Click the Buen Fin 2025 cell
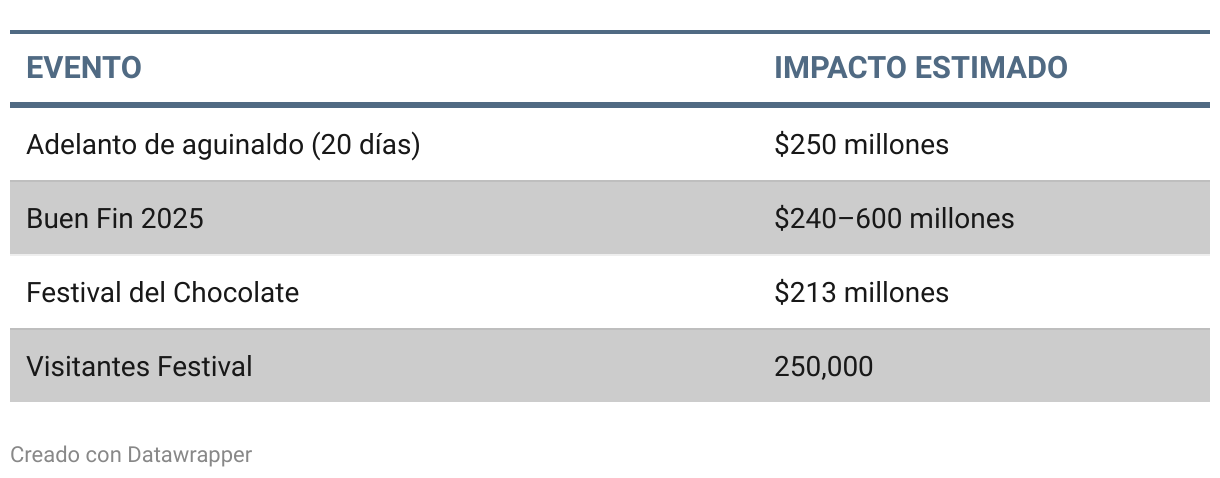Image resolution: width=1220 pixels, height=478 pixels. [115, 218]
